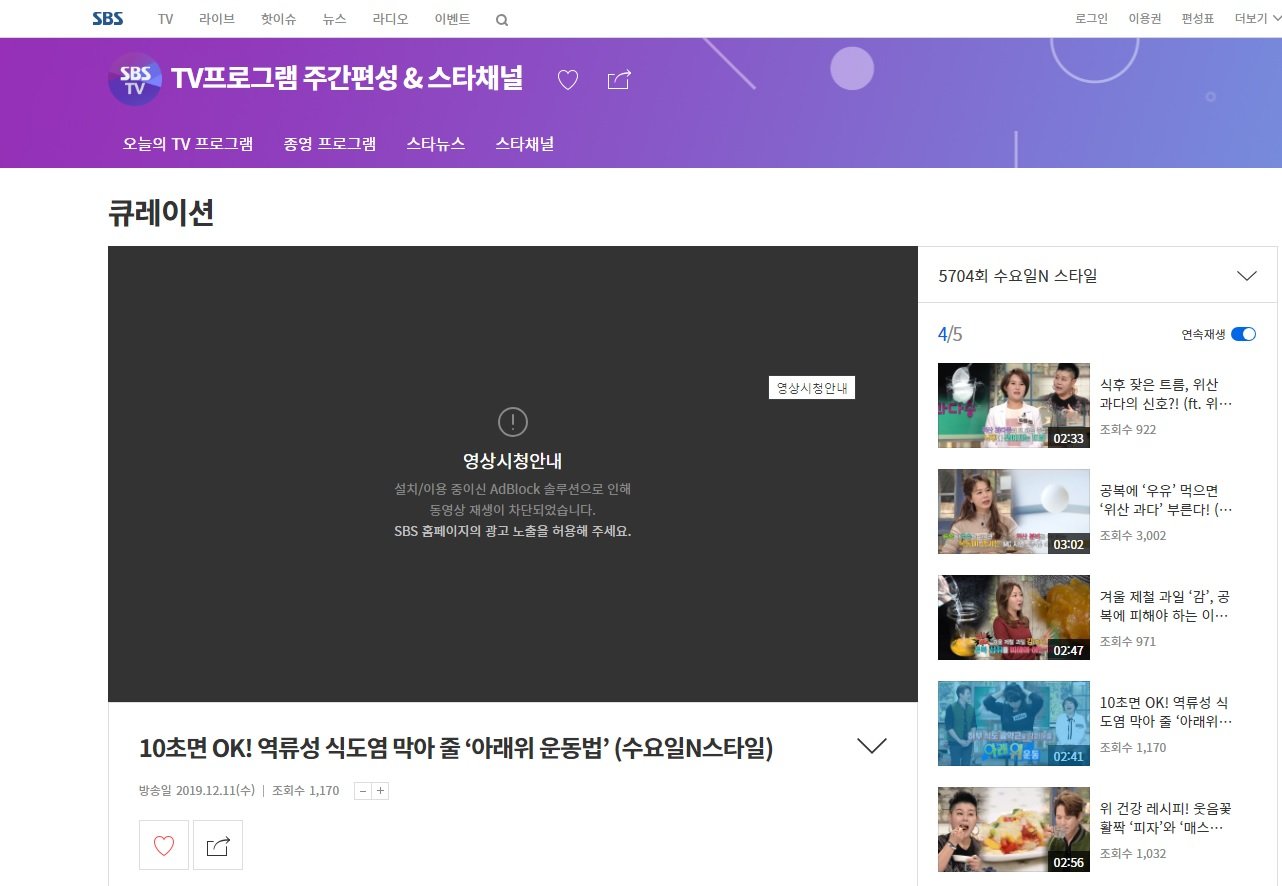Disable the 연속재생 continuous playback toggle
The image size is (1282, 886).
1243,334
